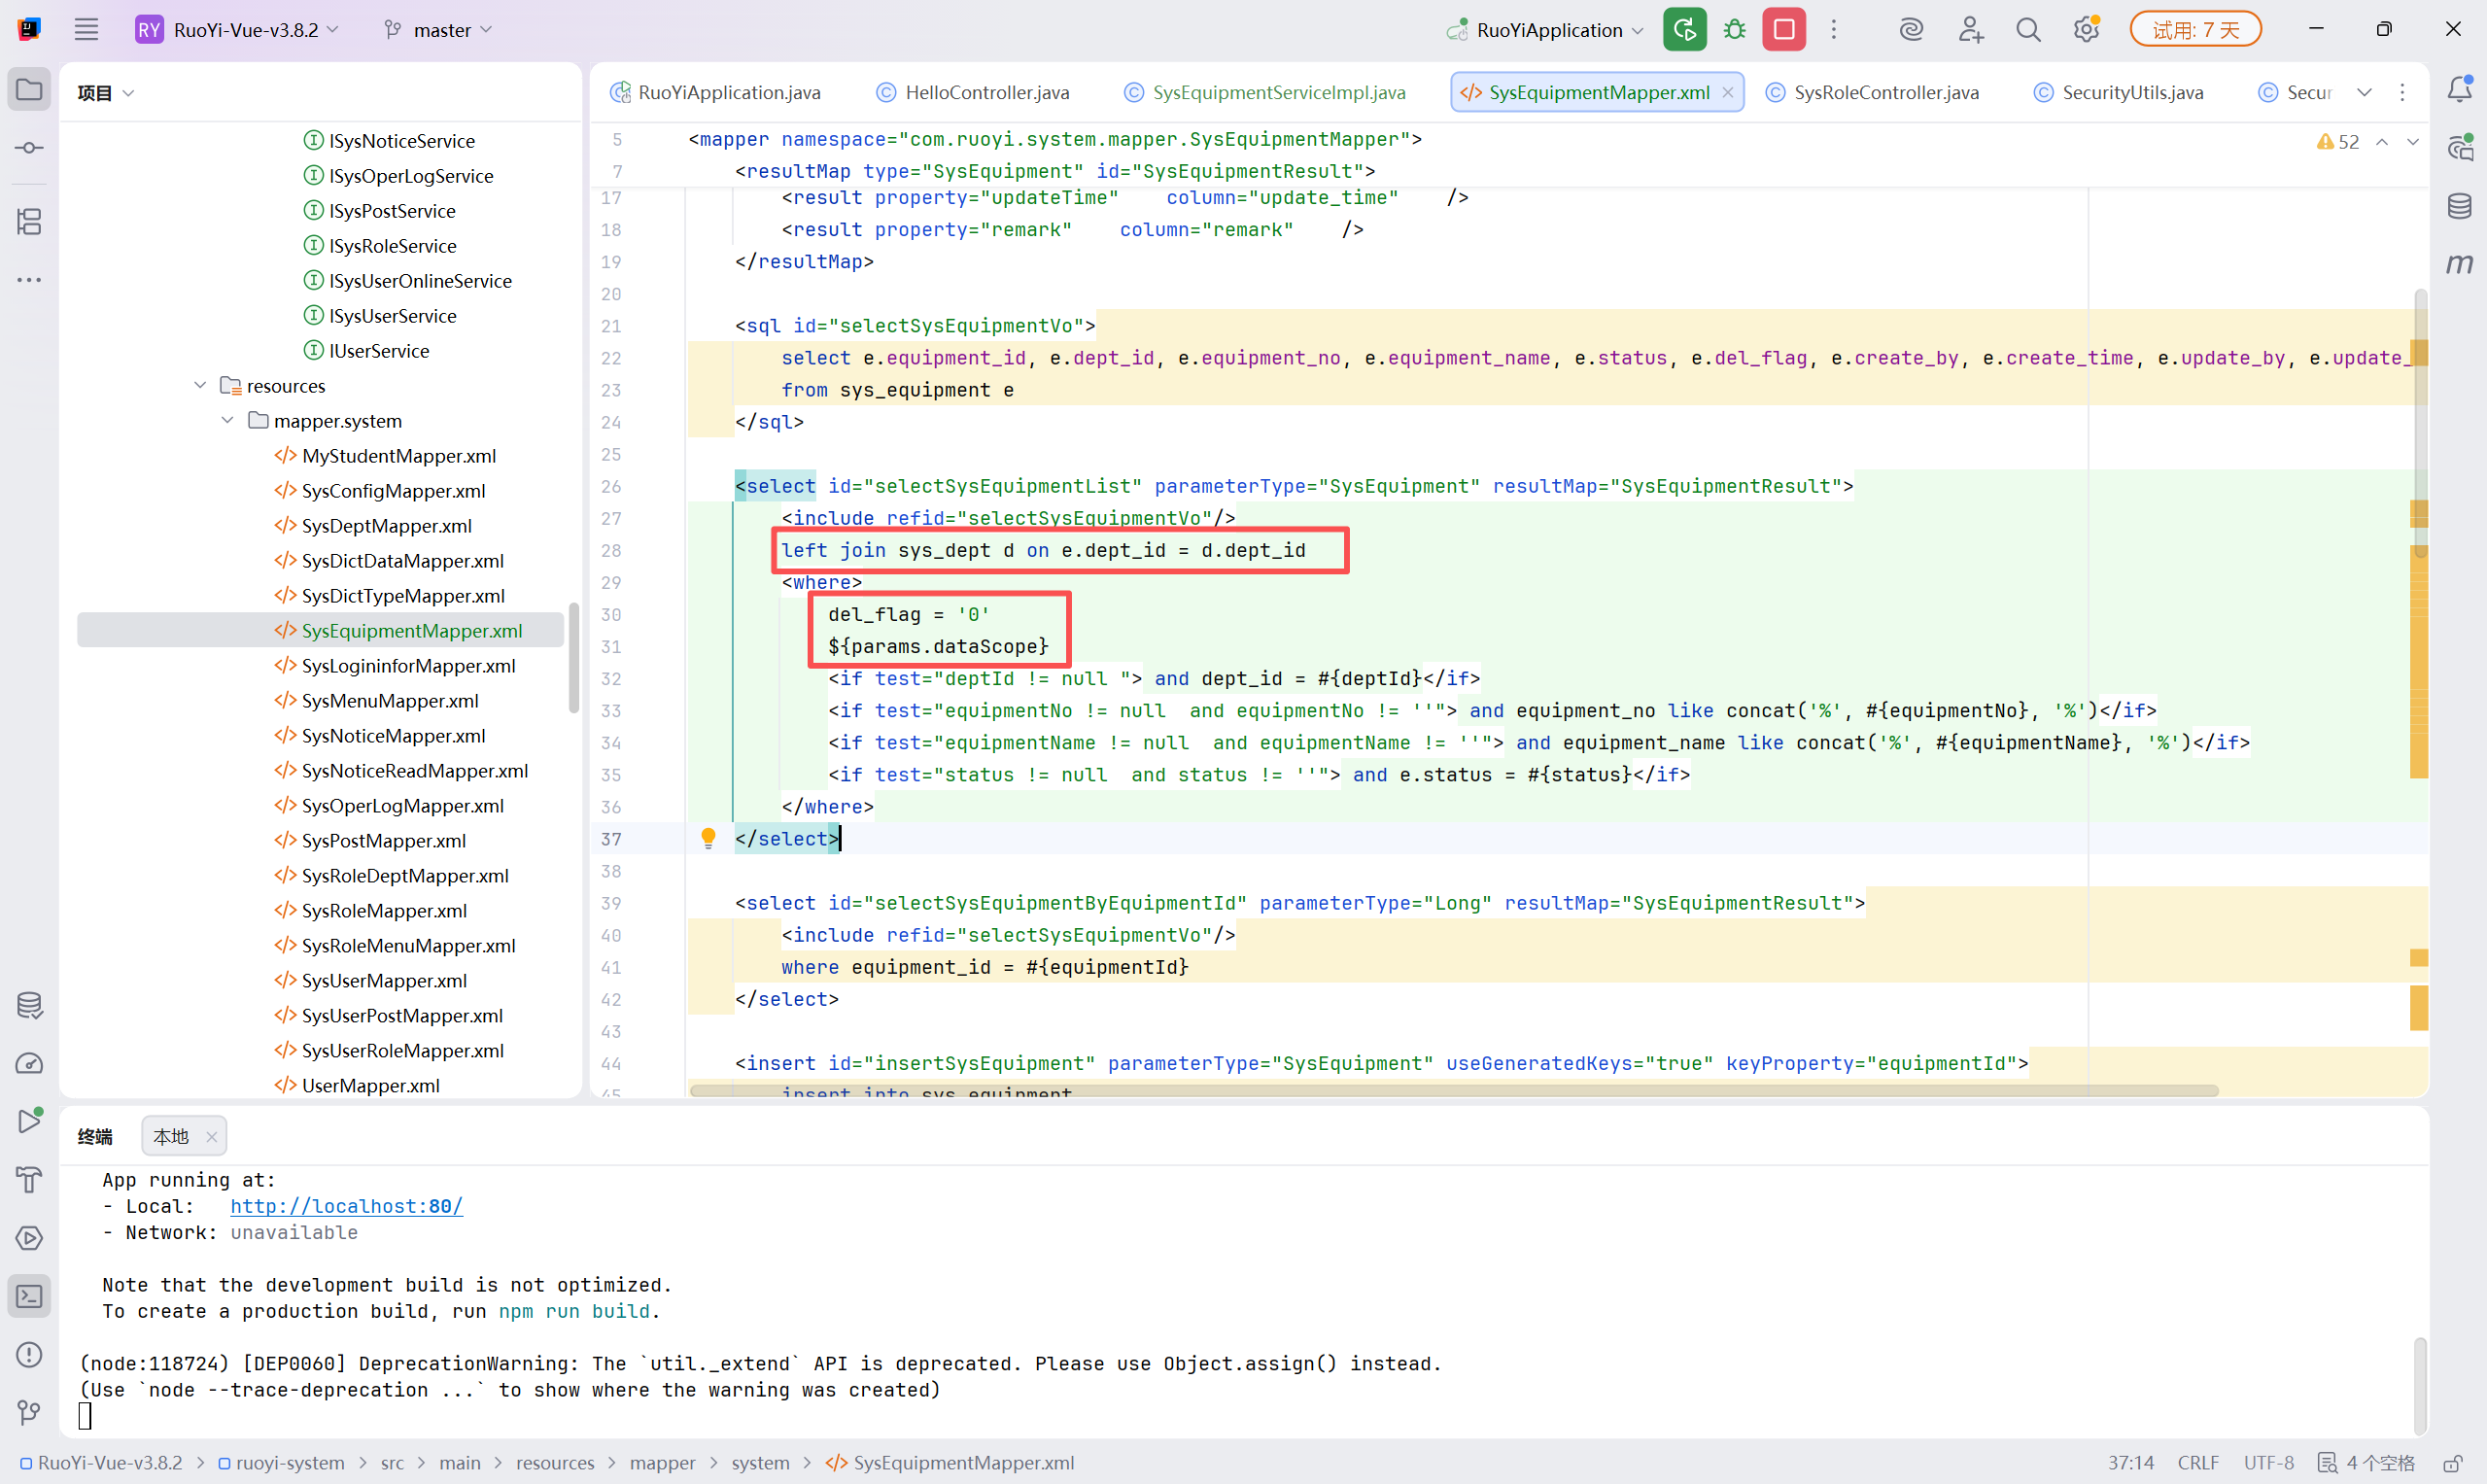The image size is (2487, 1484).
Task: Open the Problems tool window
Action: 30,1355
